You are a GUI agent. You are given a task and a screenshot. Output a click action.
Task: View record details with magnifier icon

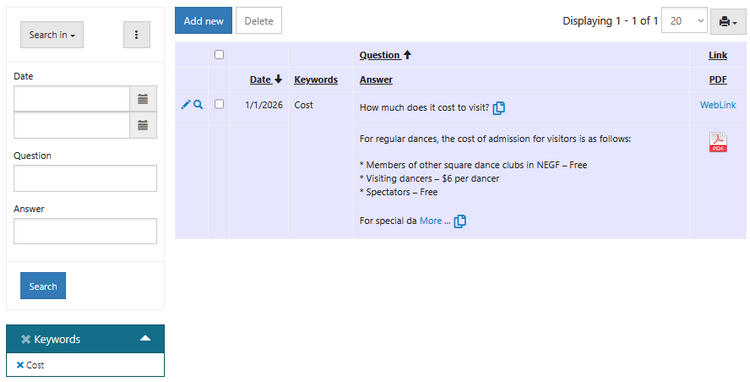(198, 105)
